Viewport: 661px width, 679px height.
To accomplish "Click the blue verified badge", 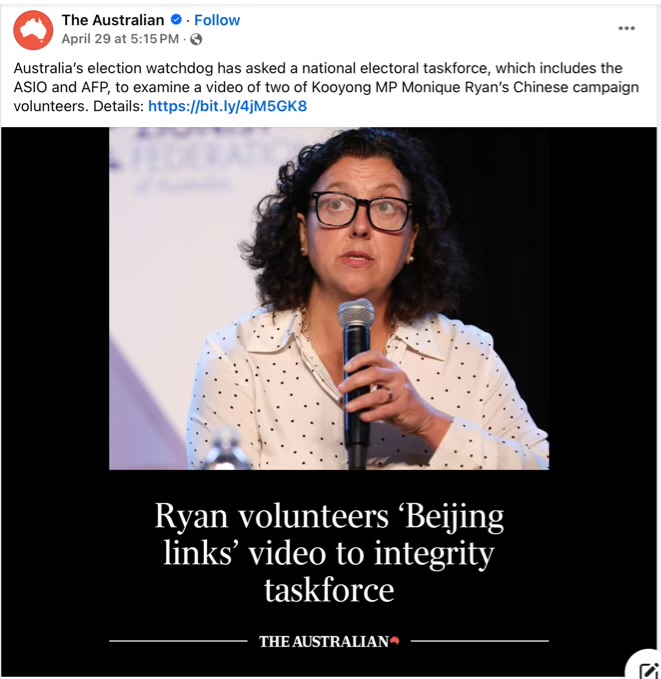I will click(x=176, y=19).
